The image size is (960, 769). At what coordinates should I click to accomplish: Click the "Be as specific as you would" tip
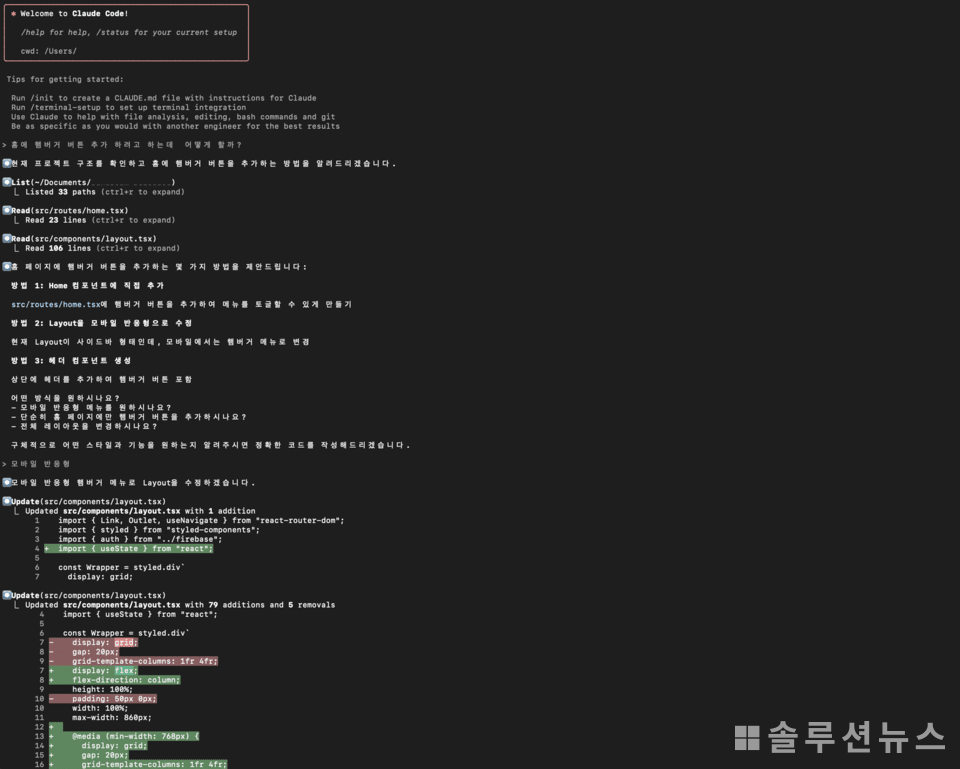[x=175, y=127]
